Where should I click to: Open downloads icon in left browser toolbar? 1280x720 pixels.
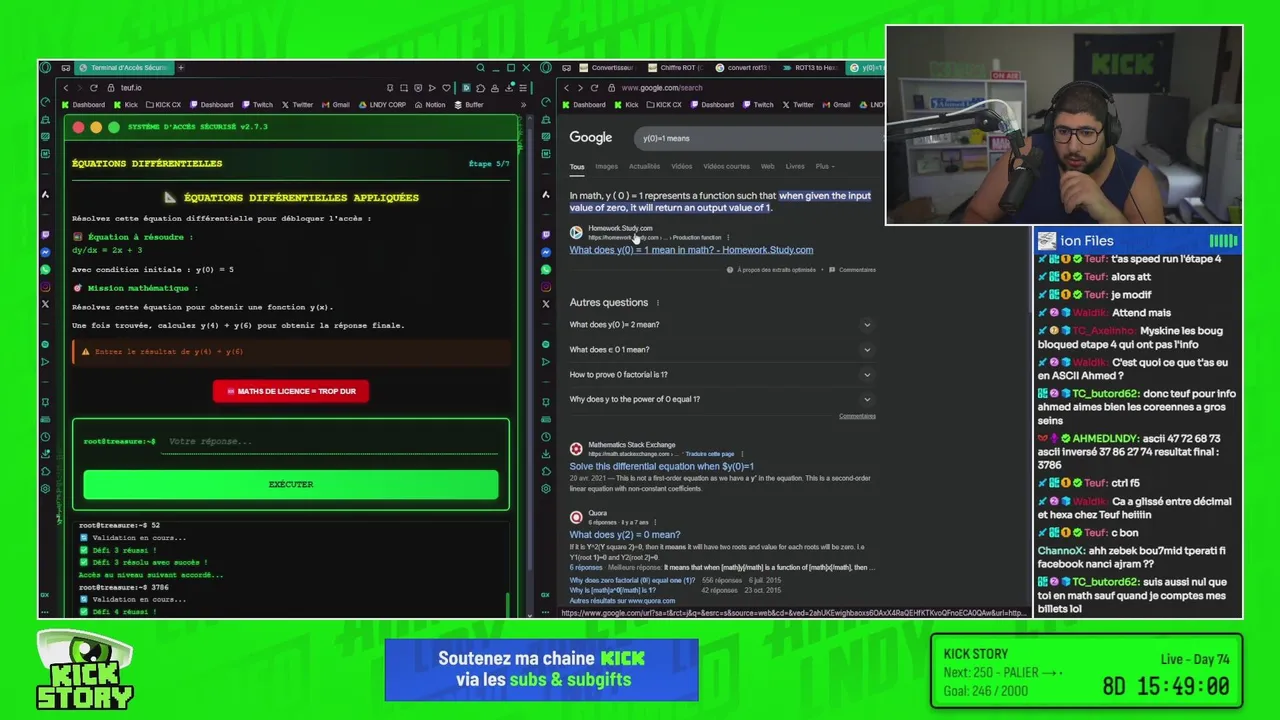coord(509,88)
